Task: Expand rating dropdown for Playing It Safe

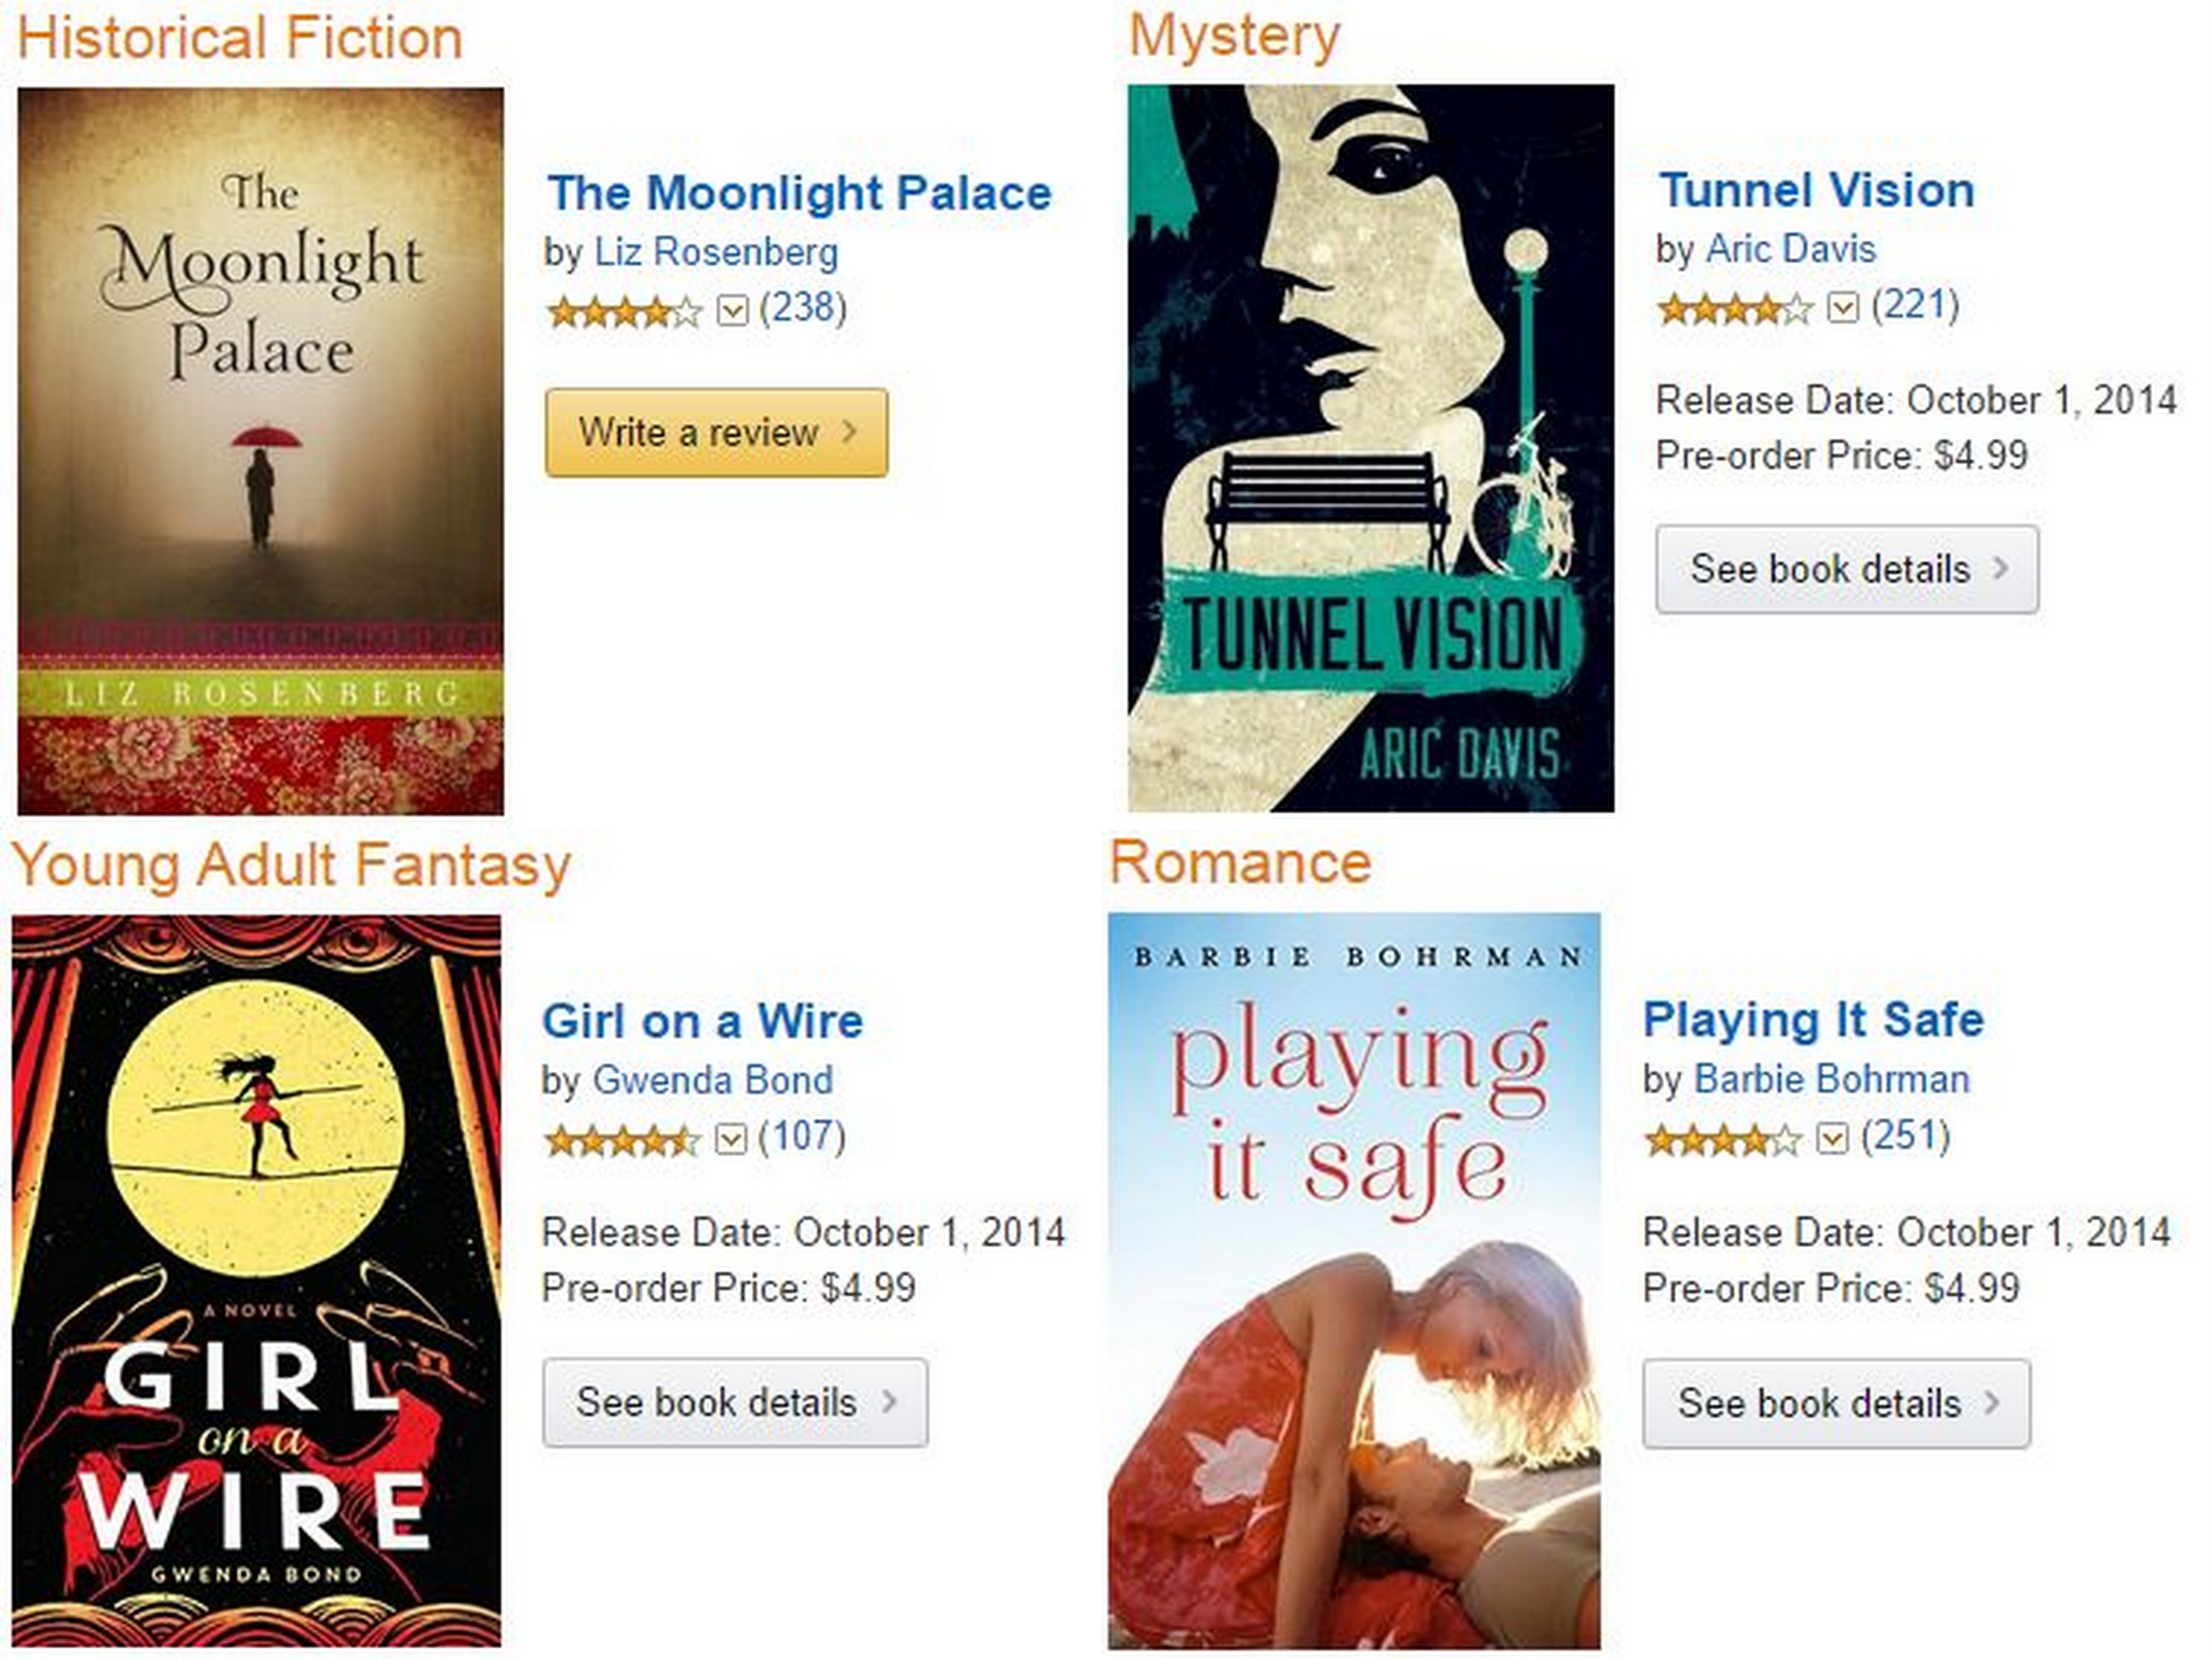Action: point(1832,1139)
